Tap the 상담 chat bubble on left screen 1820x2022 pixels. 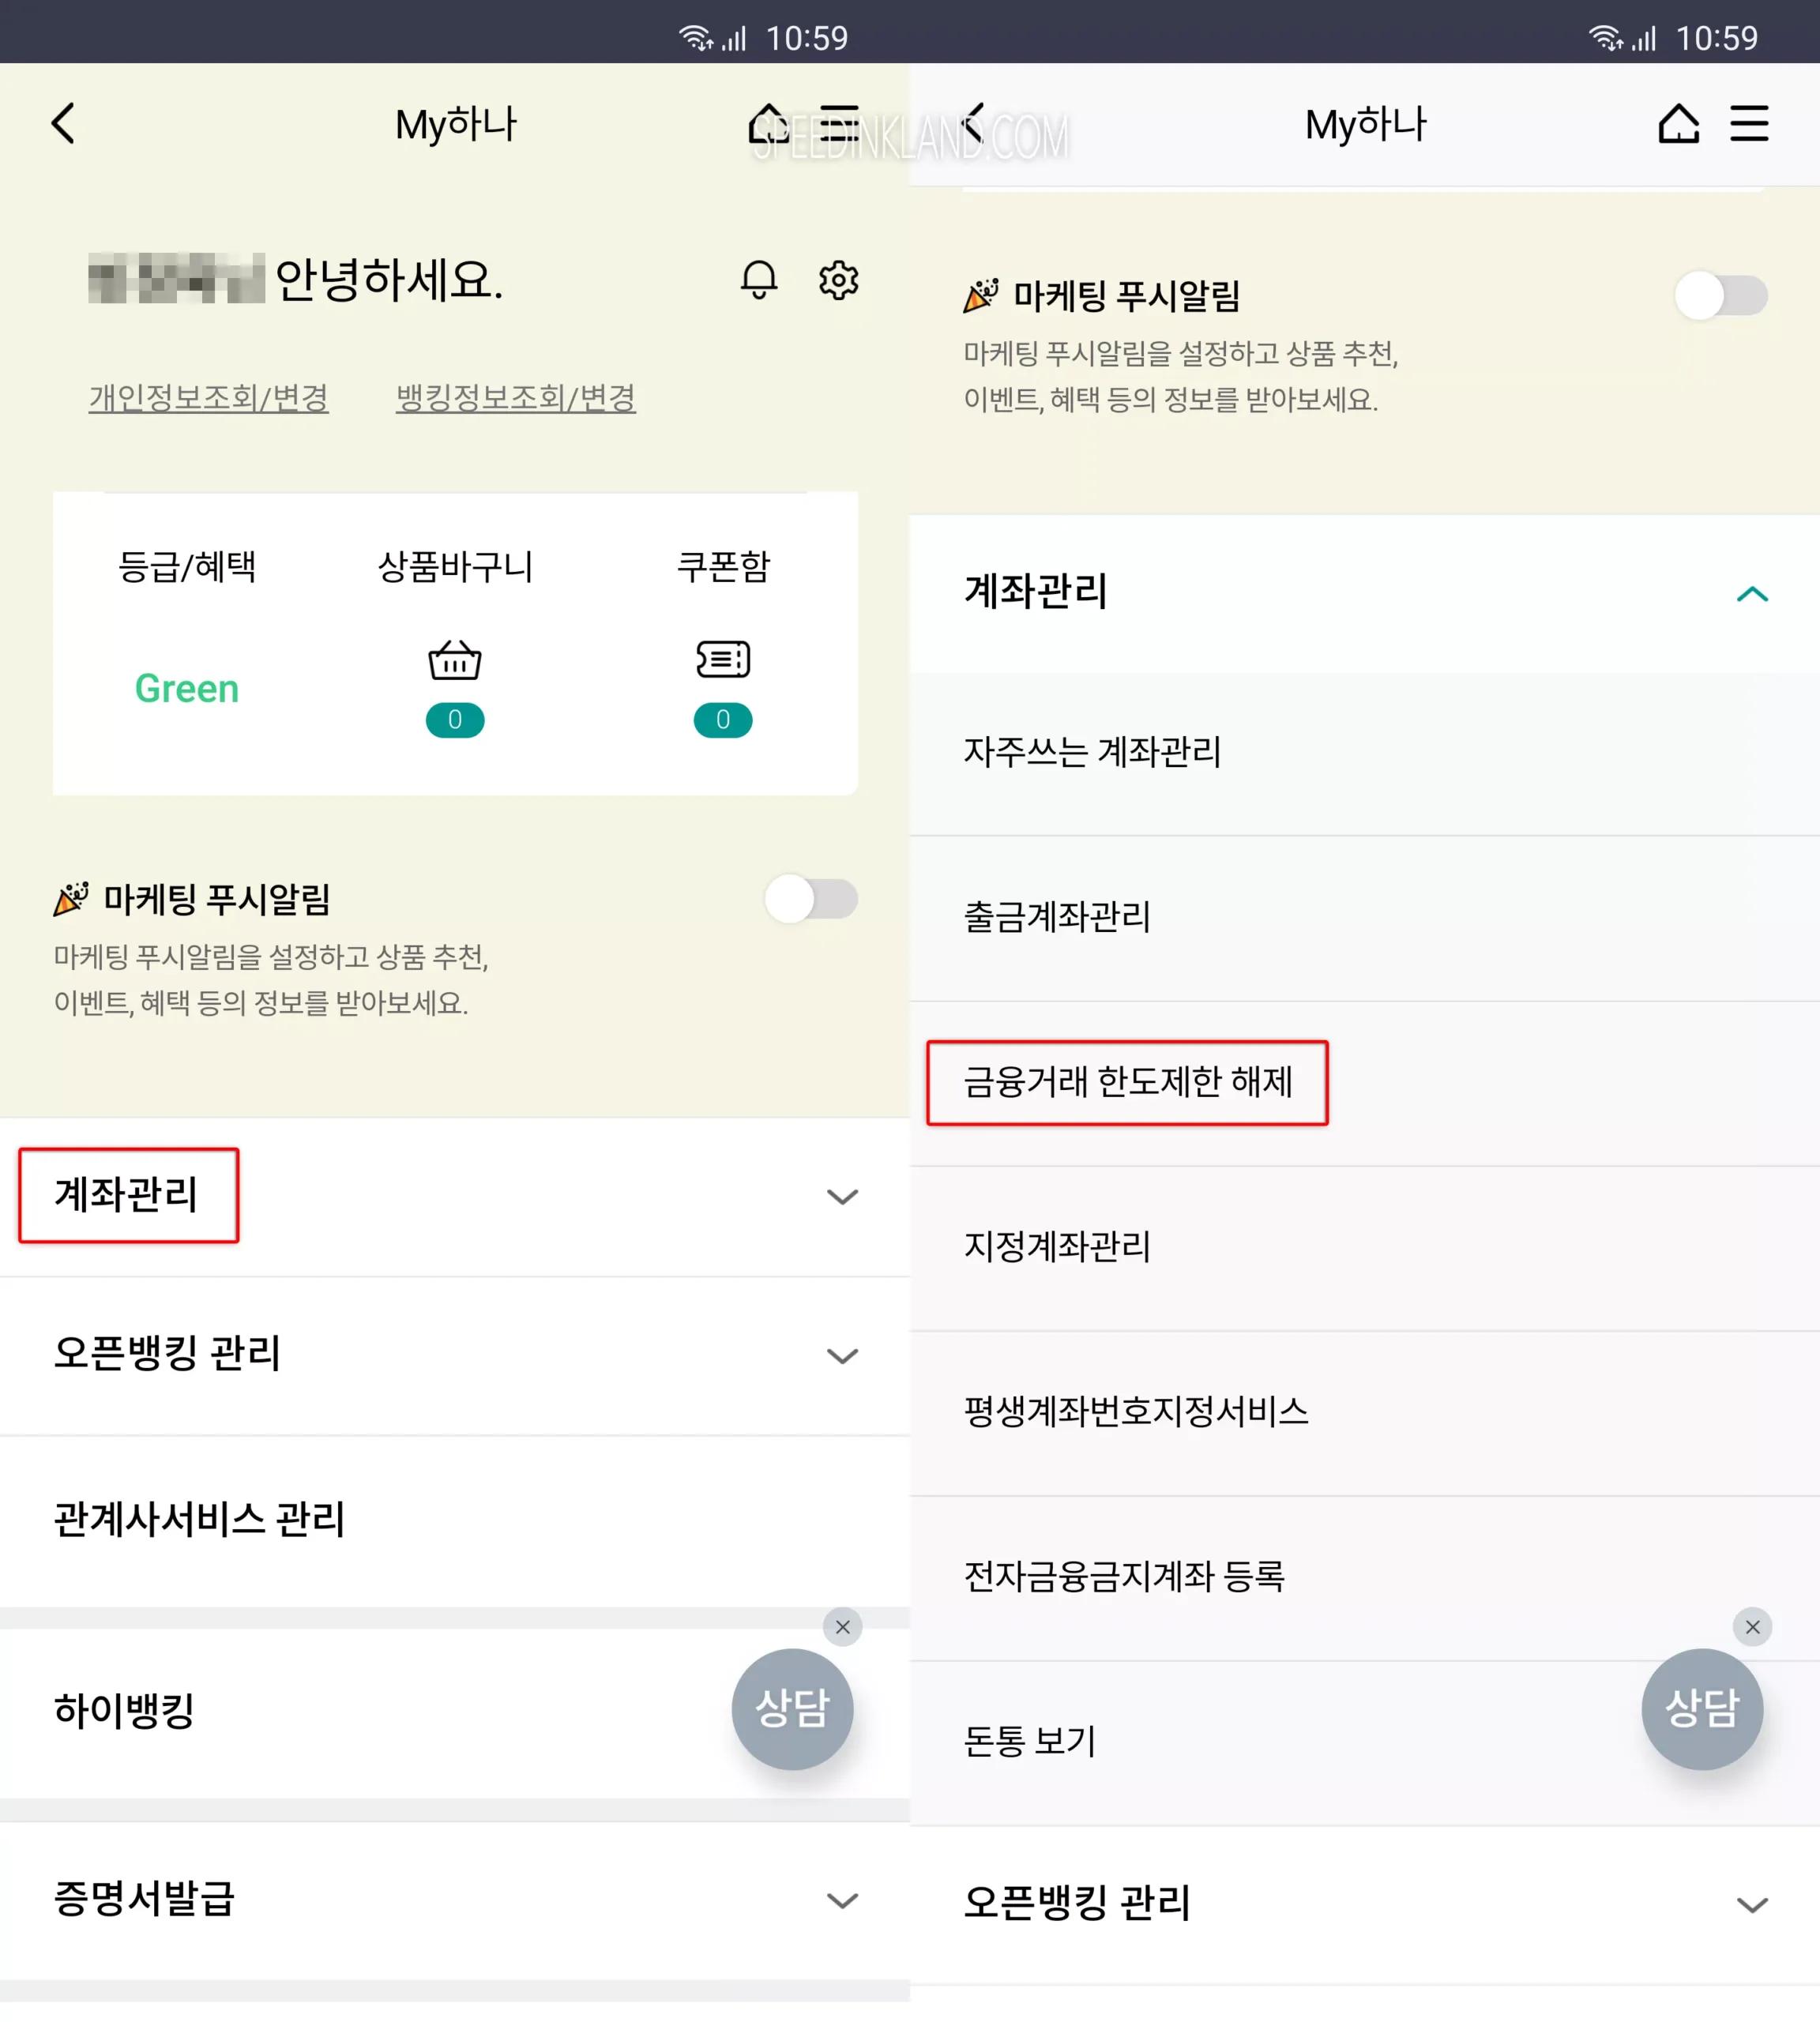792,1708
